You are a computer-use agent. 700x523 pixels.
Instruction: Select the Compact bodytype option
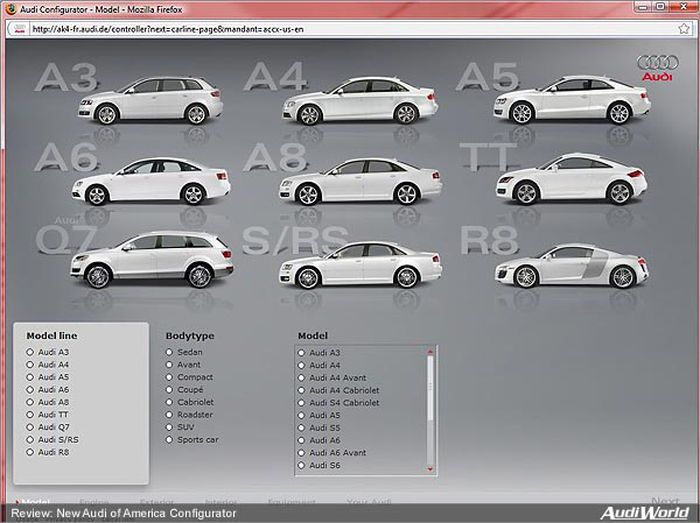tap(189, 377)
